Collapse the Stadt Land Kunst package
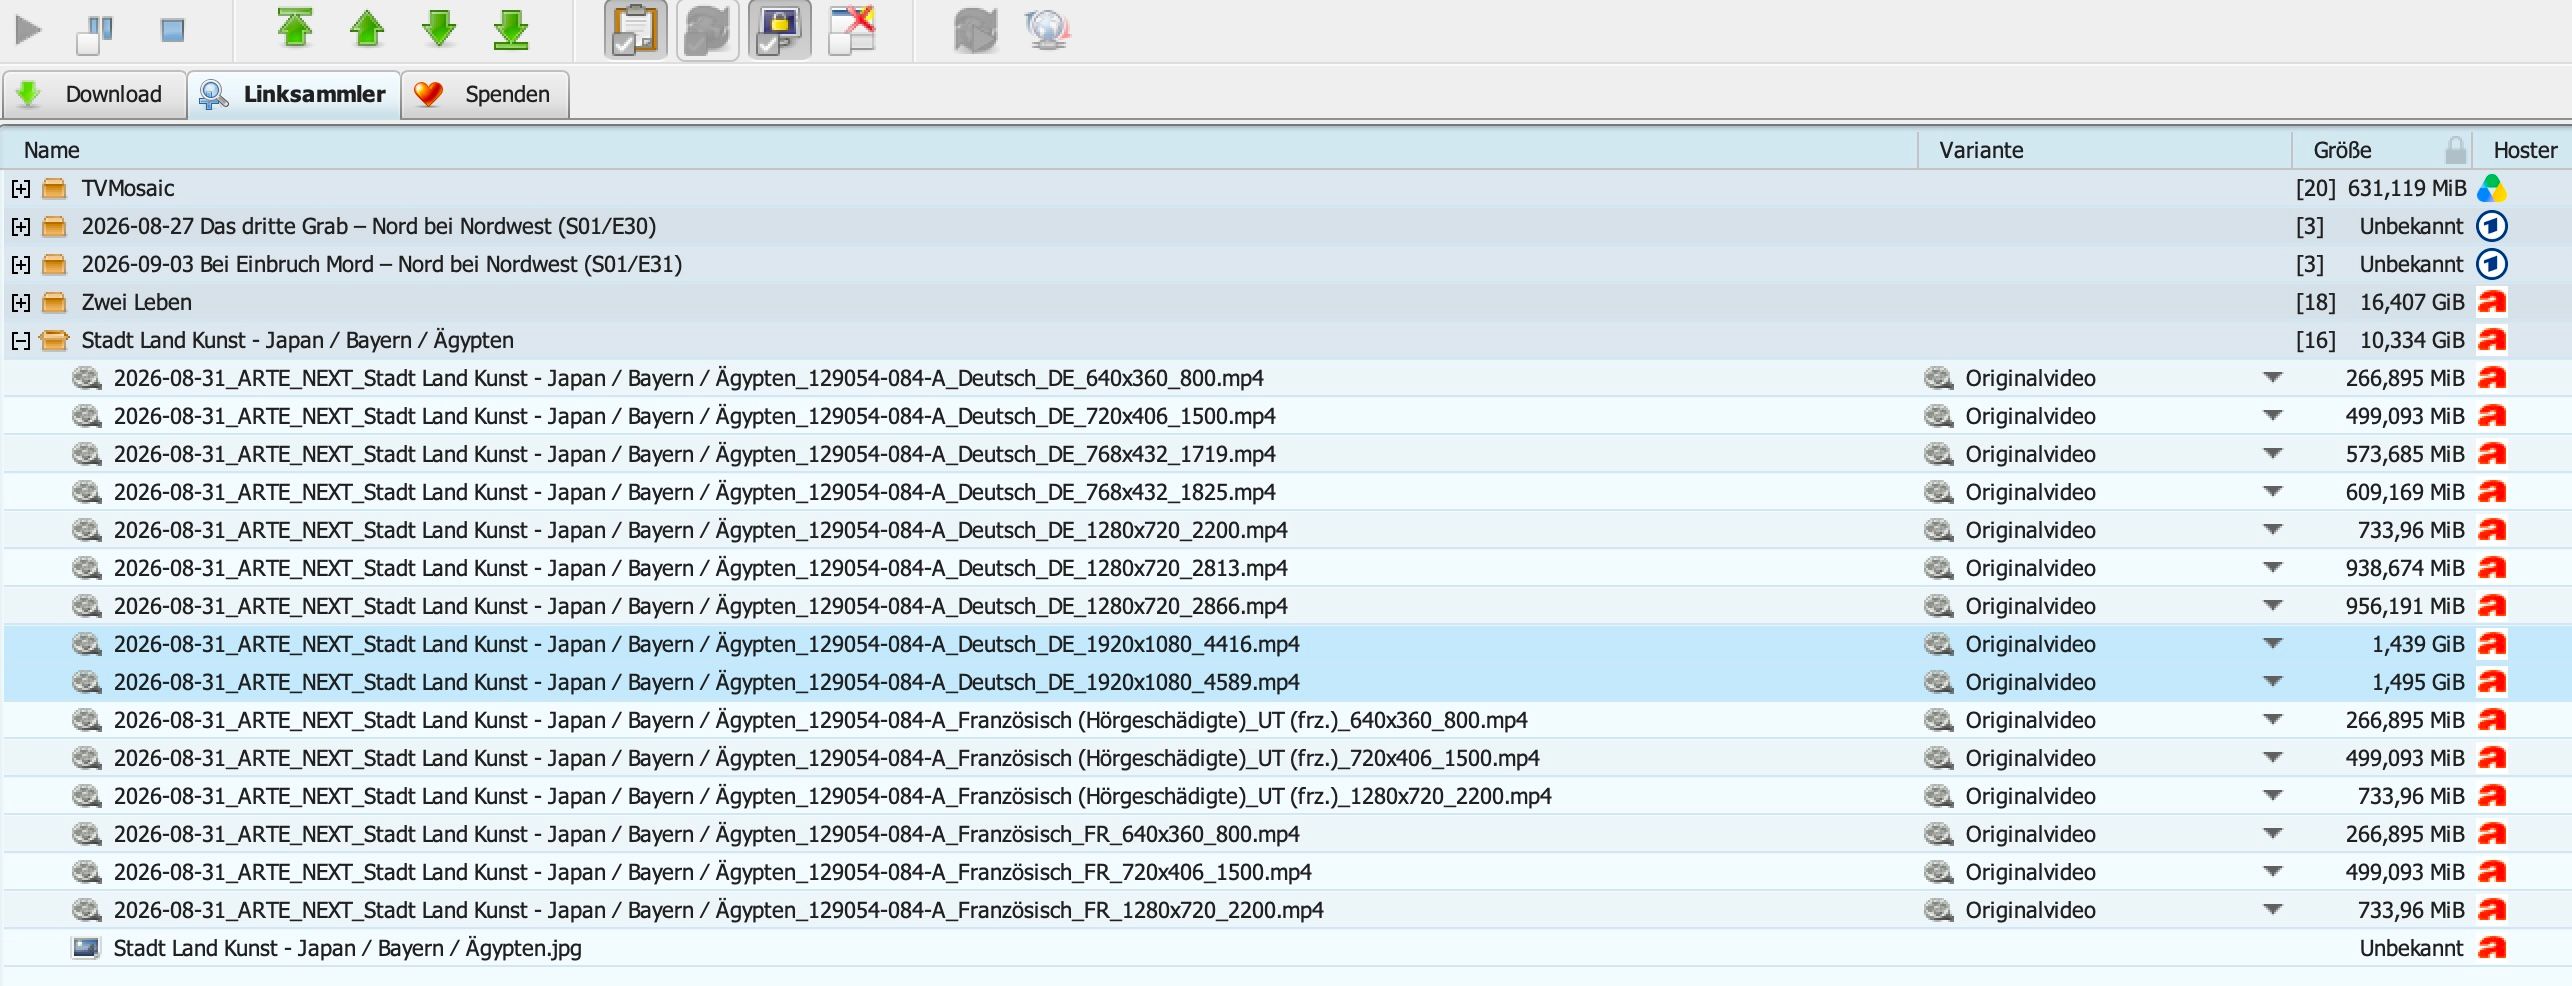Screen dimensions: 2572x986 [20, 340]
